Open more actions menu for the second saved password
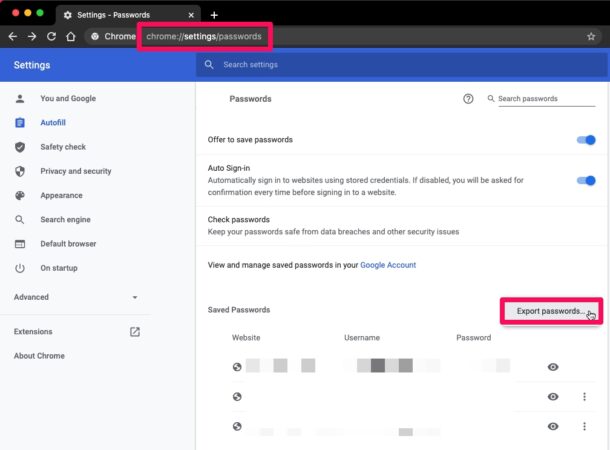Image resolution: width=610 pixels, height=450 pixels. (x=584, y=397)
